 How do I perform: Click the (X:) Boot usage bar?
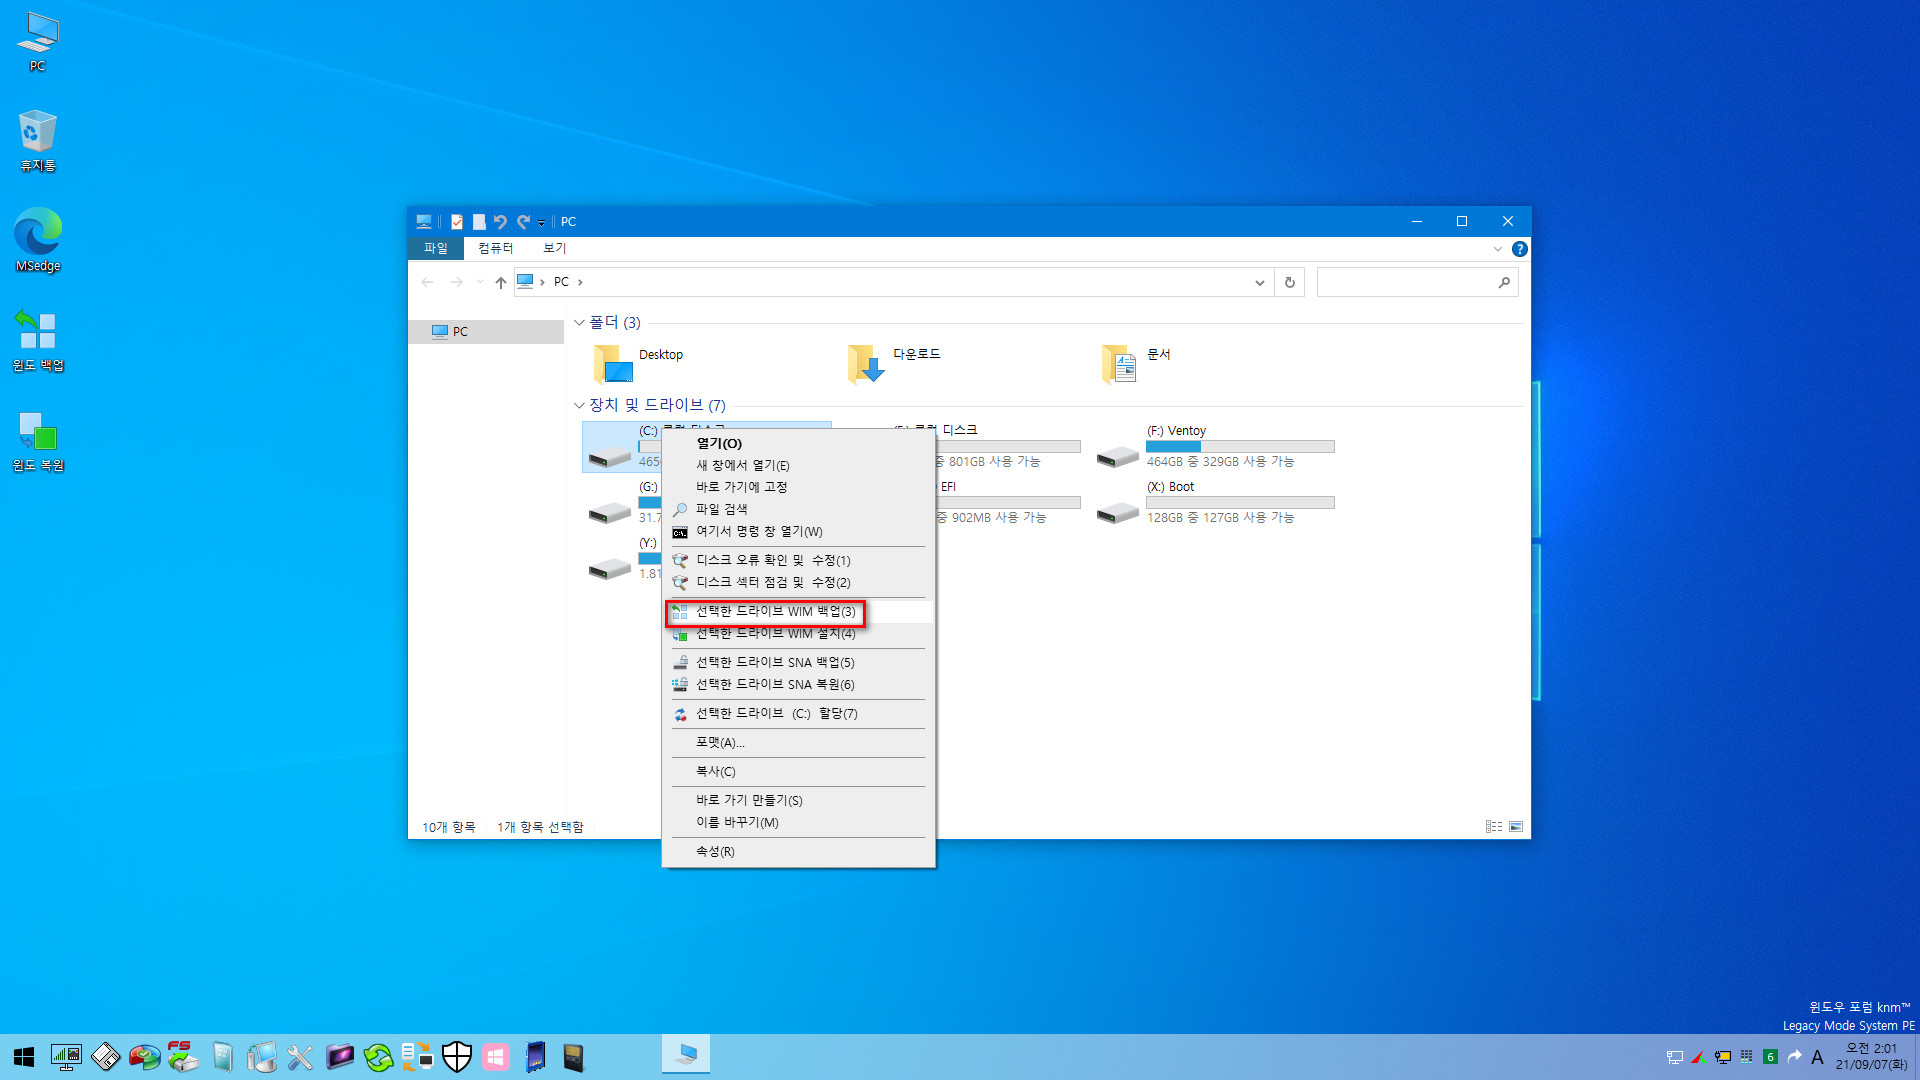pyautogui.click(x=1240, y=502)
